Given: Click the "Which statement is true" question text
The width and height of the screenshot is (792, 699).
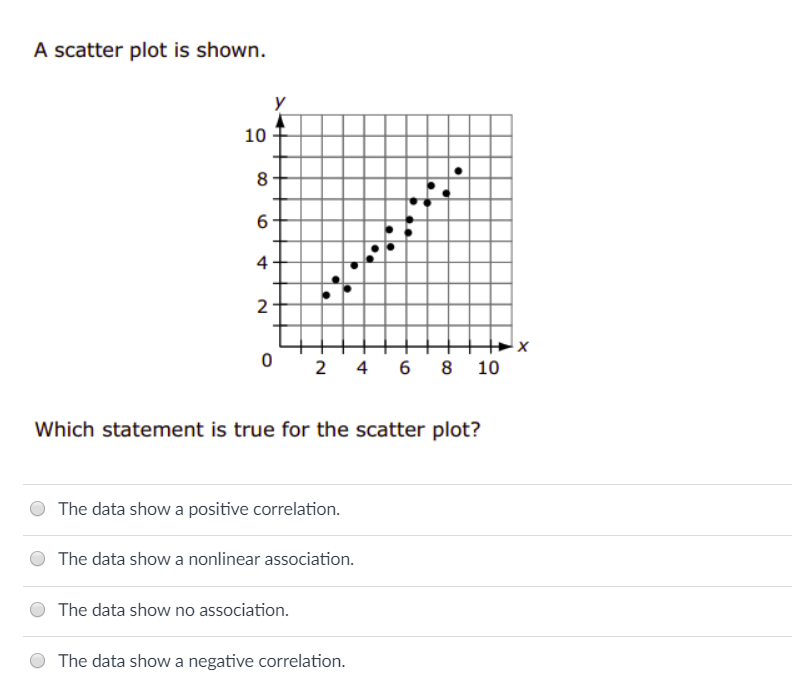Looking at the screenshot, I should [x=258, y=429].
